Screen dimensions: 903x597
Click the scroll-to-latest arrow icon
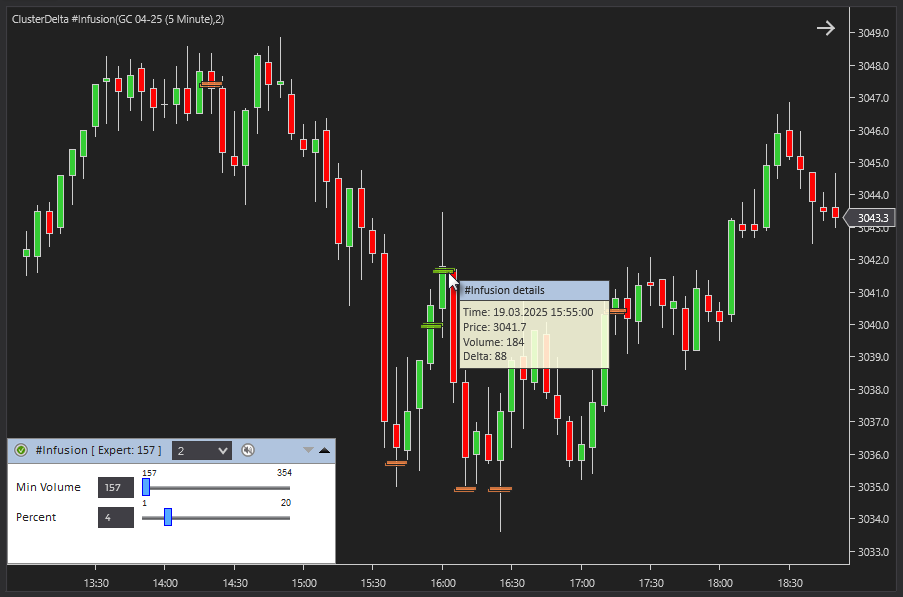(x=825, y=28)
